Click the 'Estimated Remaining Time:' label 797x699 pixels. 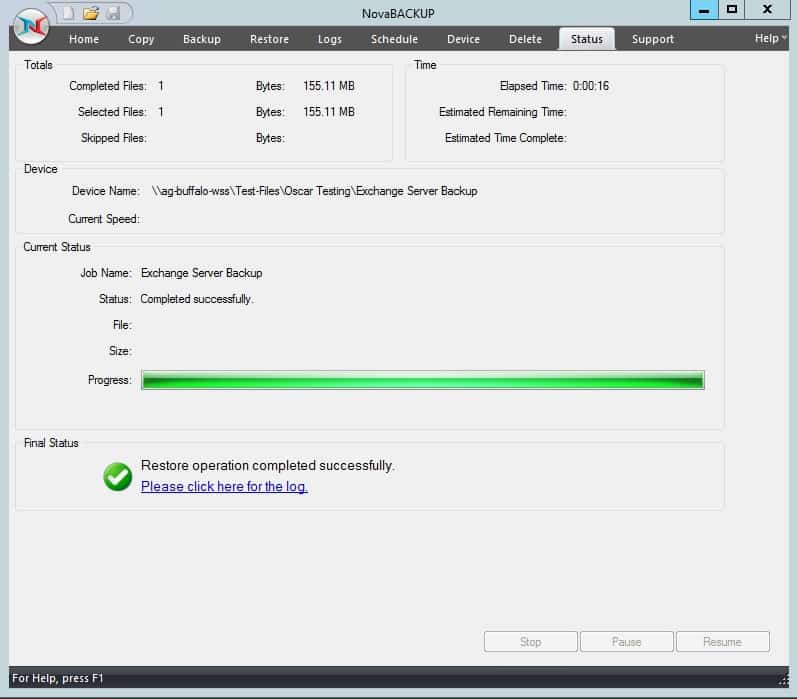[503, 112]
